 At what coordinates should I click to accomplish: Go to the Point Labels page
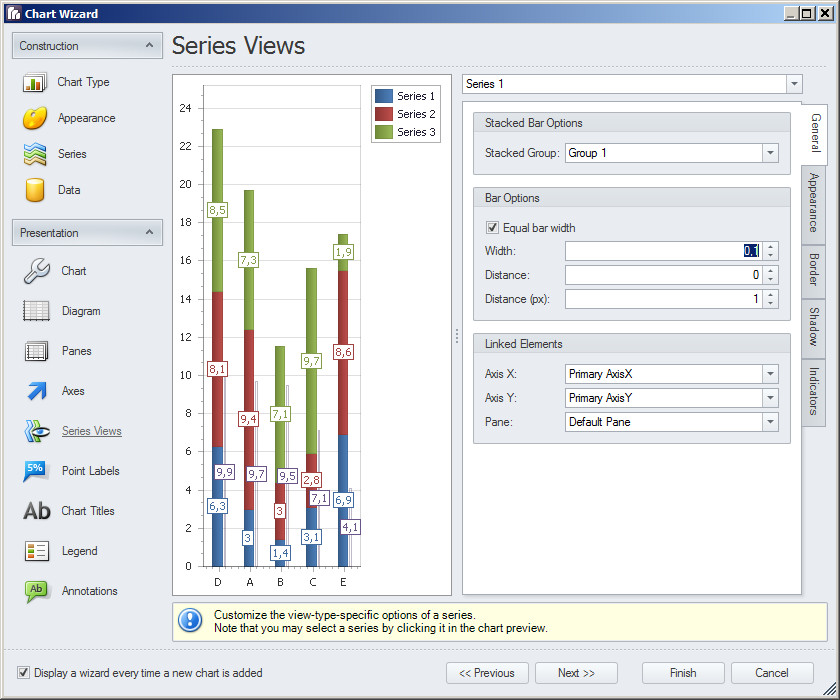91,471
